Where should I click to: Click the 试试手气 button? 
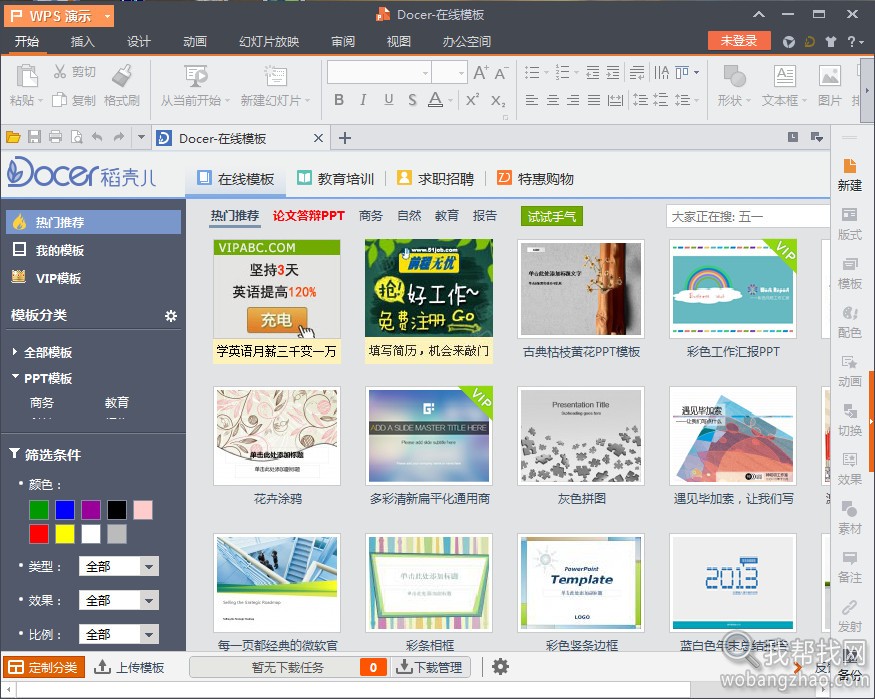pos(551,216)
